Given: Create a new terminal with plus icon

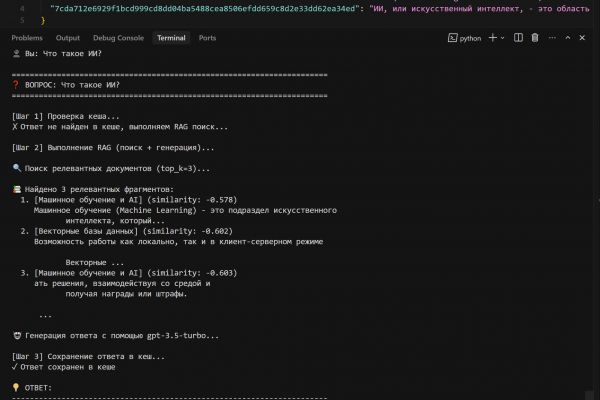Looking at the screenshot, I should coord(493,38).
